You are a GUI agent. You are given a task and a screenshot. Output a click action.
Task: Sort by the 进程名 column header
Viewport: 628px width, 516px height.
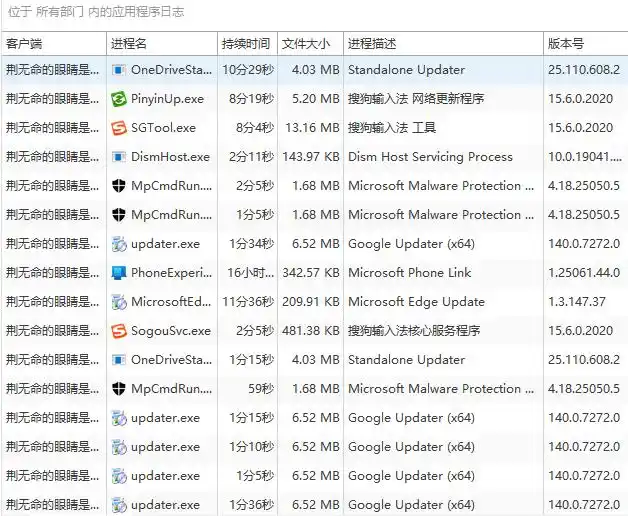click(162, 44)
